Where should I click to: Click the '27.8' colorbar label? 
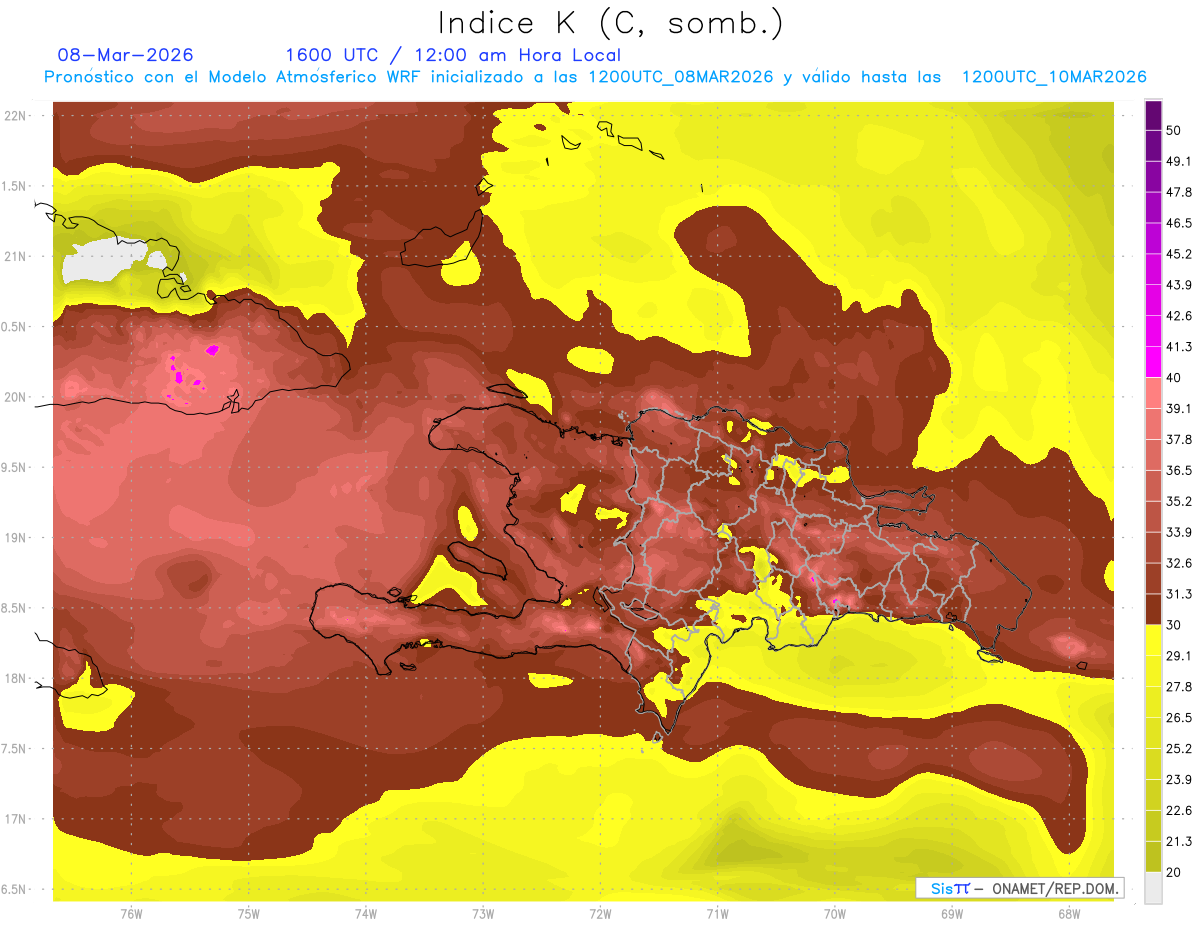click(1179, 687)
